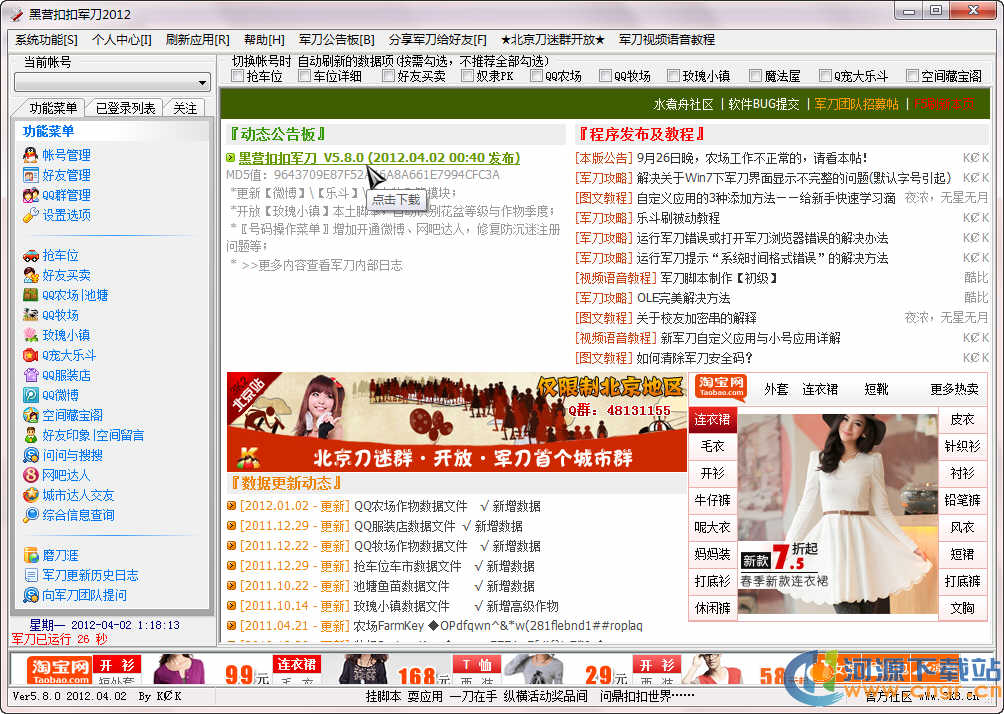Screen dimensions: 1004x714
Task: Click the 设置选项 wrench icon
Action: (x=31, y=215)
